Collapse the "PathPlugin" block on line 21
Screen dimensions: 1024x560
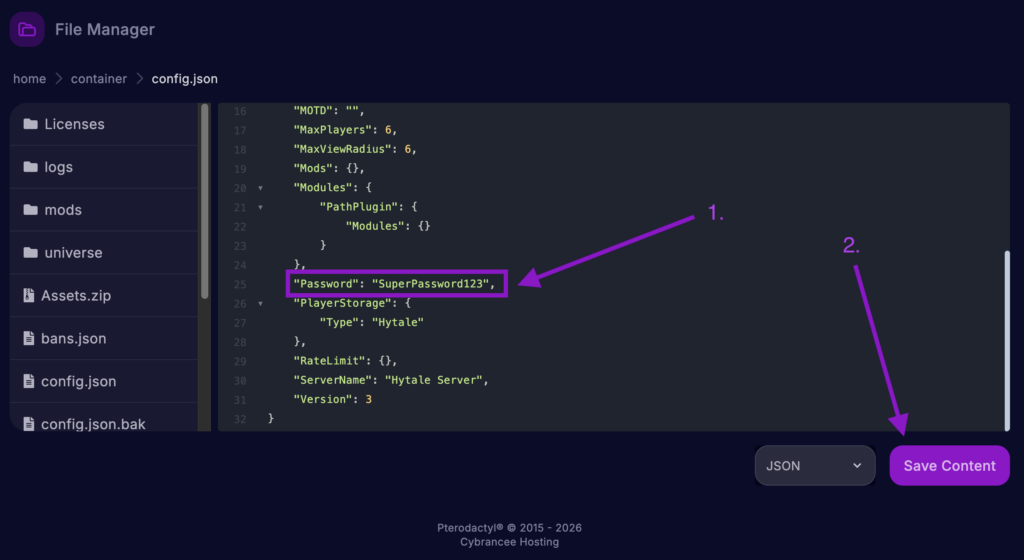pyautogui.click(x=261, y=208)
